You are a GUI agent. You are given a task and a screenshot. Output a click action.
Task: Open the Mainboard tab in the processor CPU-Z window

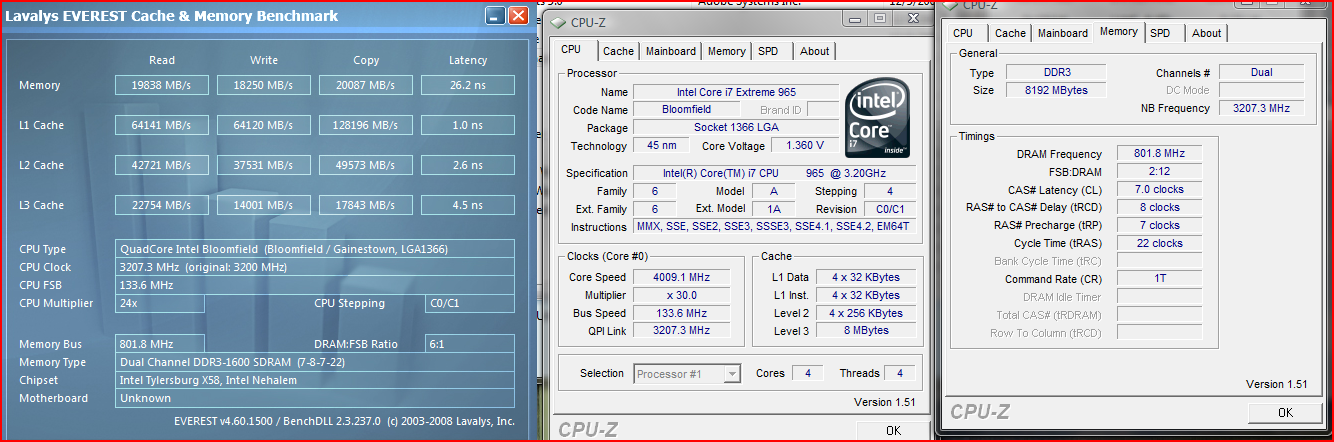click(670, 51)
